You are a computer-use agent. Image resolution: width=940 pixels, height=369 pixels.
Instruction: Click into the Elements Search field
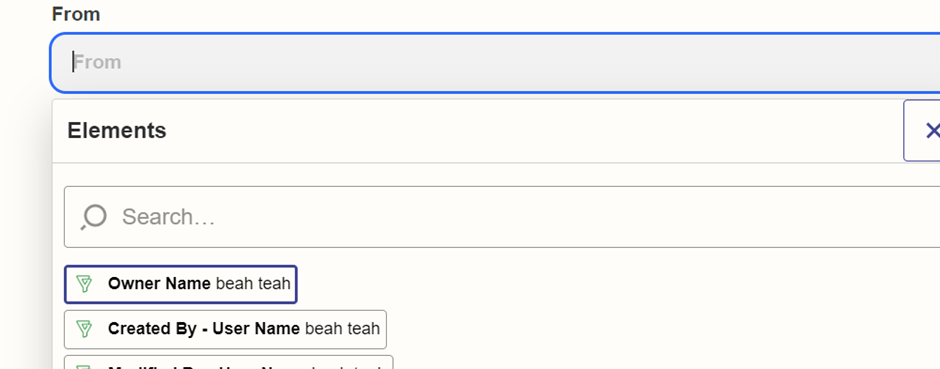point(502,217)
